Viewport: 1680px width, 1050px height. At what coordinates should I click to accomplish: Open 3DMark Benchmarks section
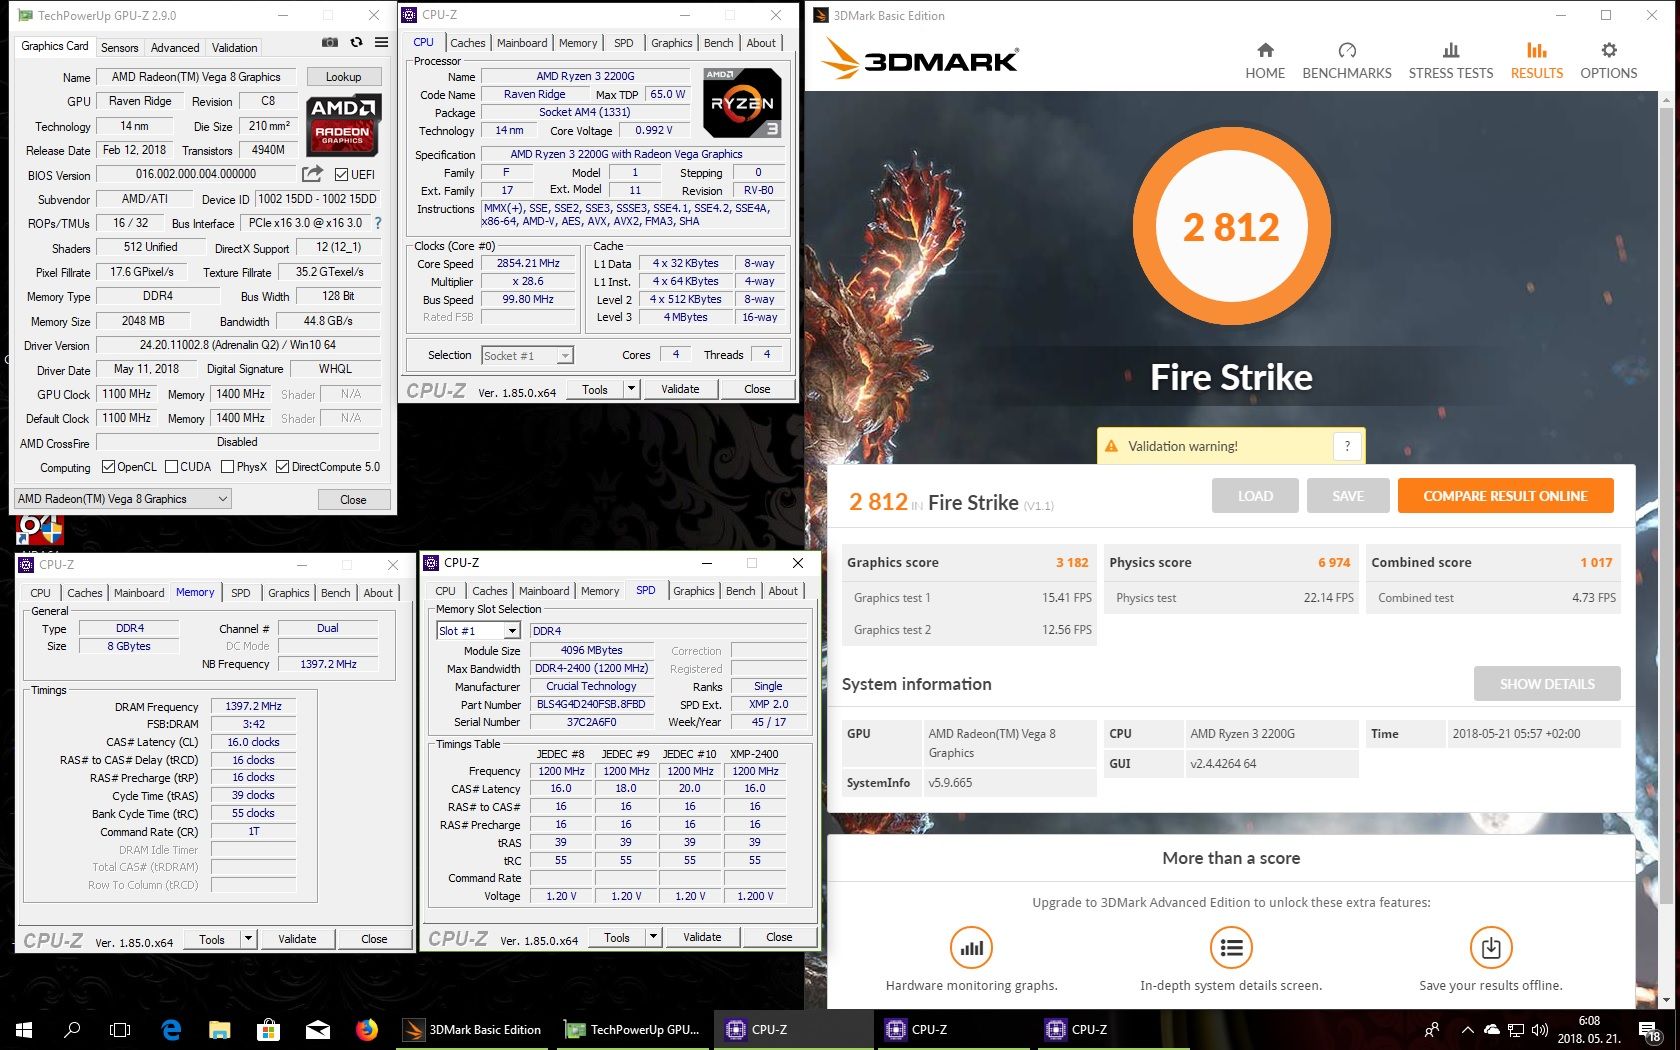[1347, 61]
